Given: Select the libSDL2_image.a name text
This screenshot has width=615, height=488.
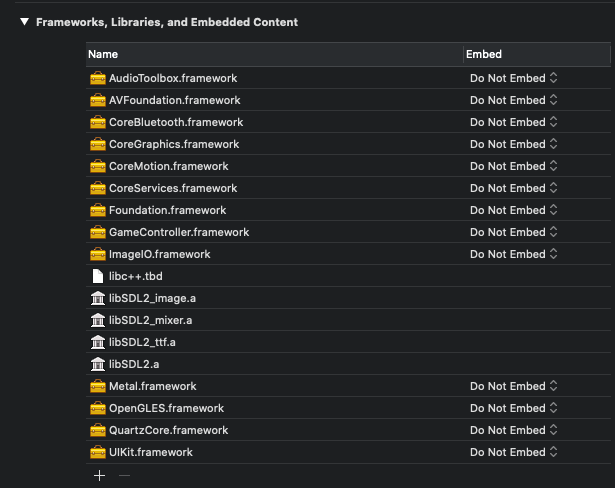Looking at the screenshot, I should [152, 298].
